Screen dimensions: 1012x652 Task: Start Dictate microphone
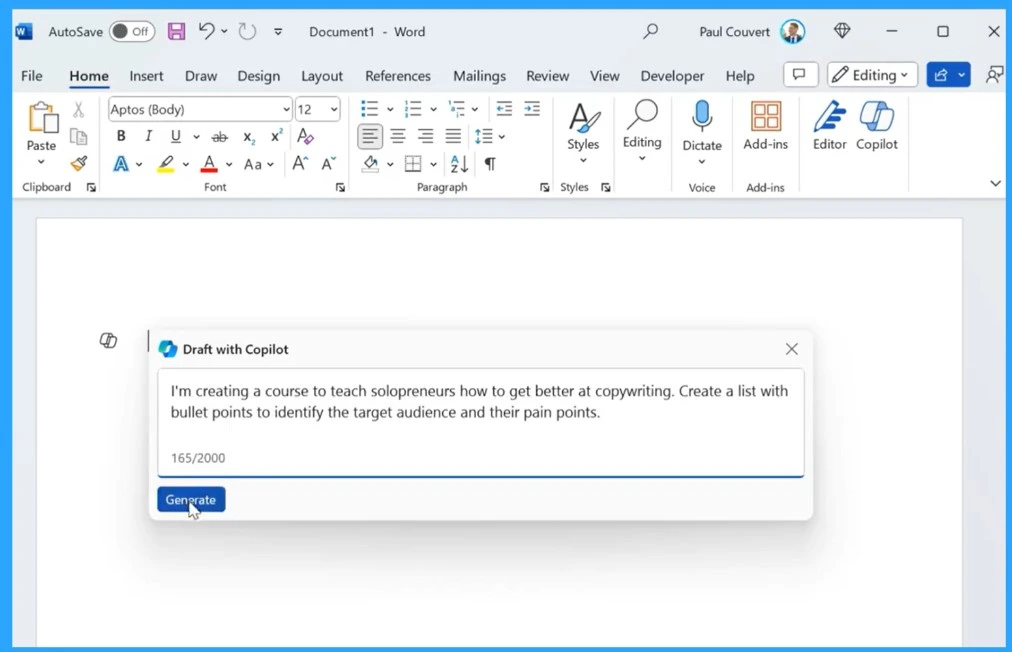702,120
